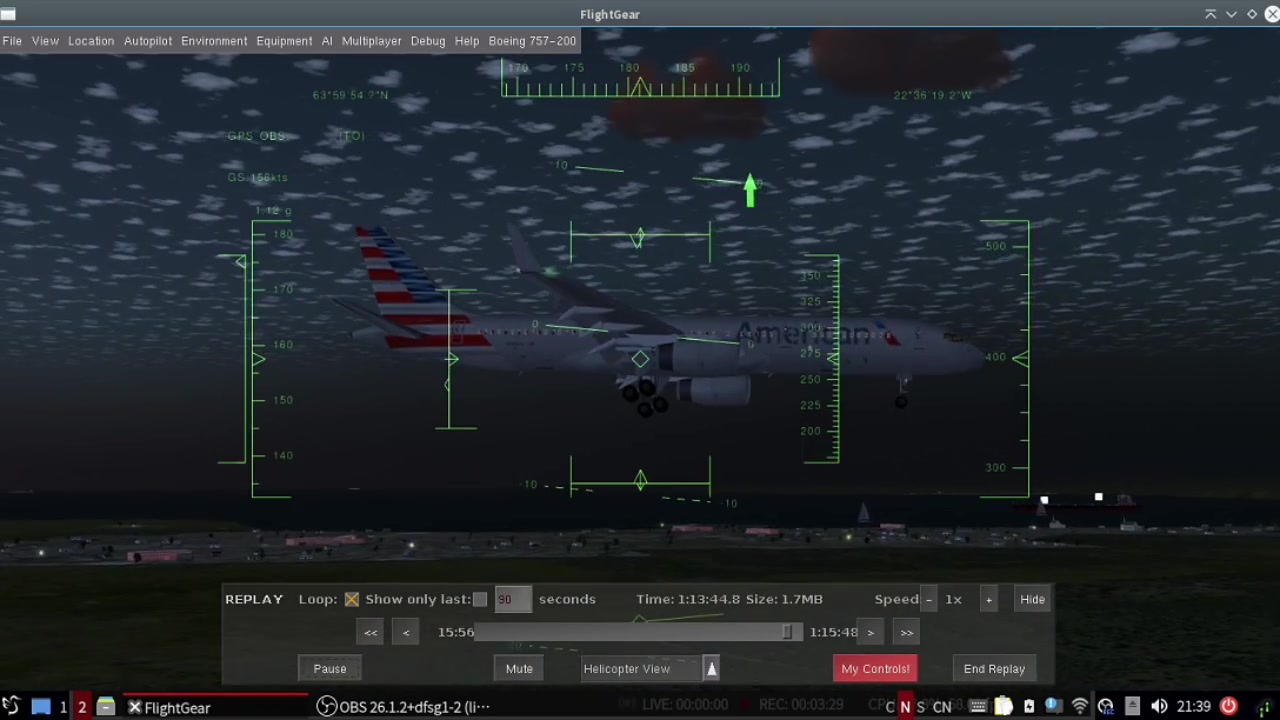1280x720 pixels.
Task: Click the volume speaker icon in system tray
Action: pos(1160,707)
